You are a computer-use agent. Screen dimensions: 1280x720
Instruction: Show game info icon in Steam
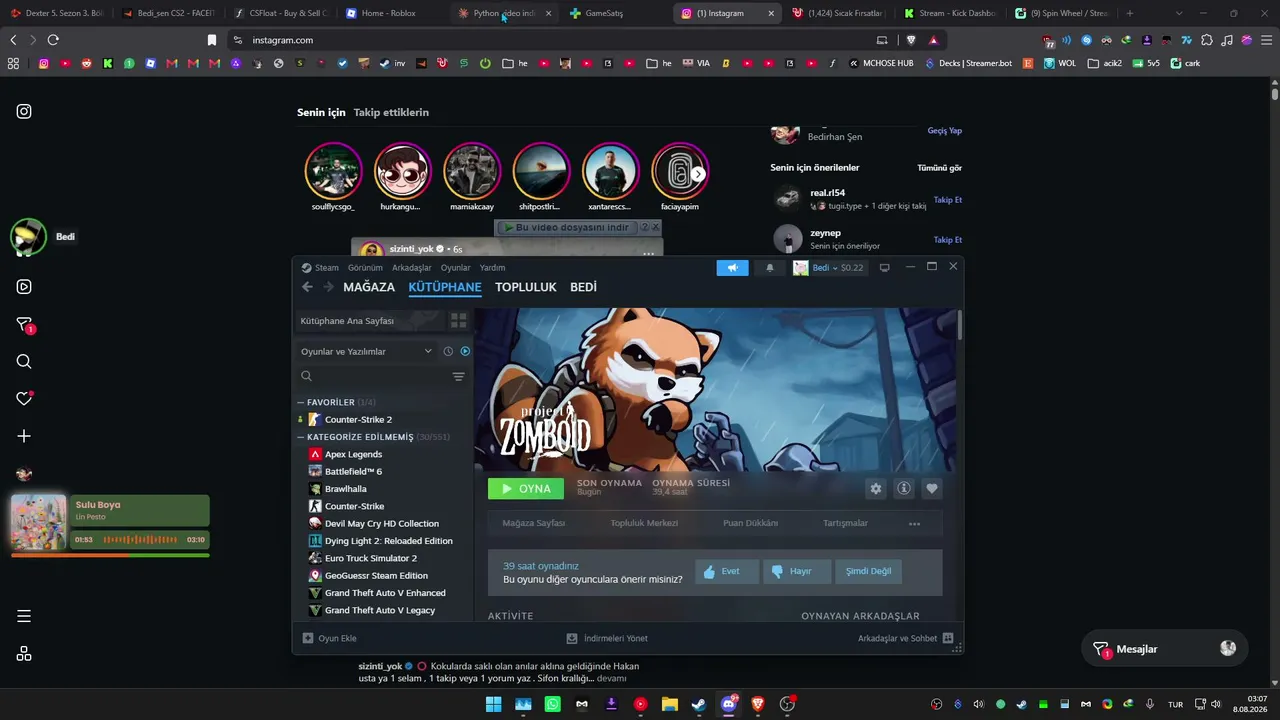point(904,489)
